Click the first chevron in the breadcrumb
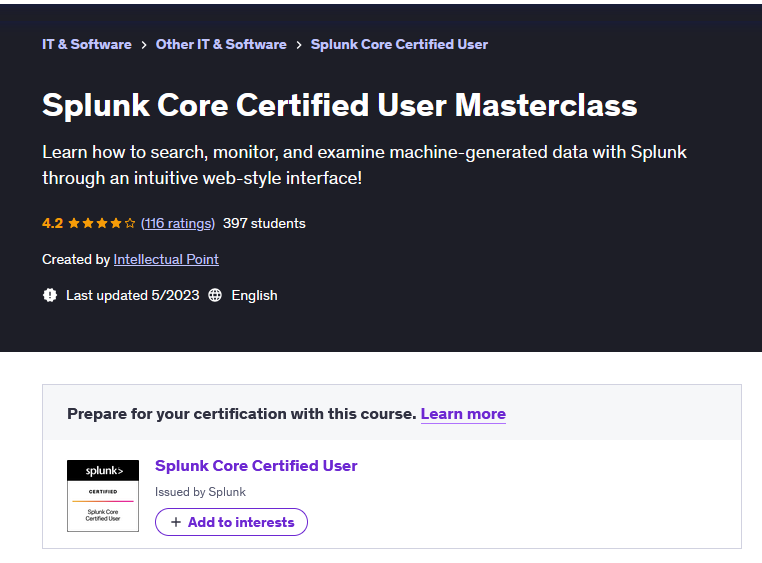Image resolution: width=762 pixels, height=563 pixels. click(x=144, y=45)
